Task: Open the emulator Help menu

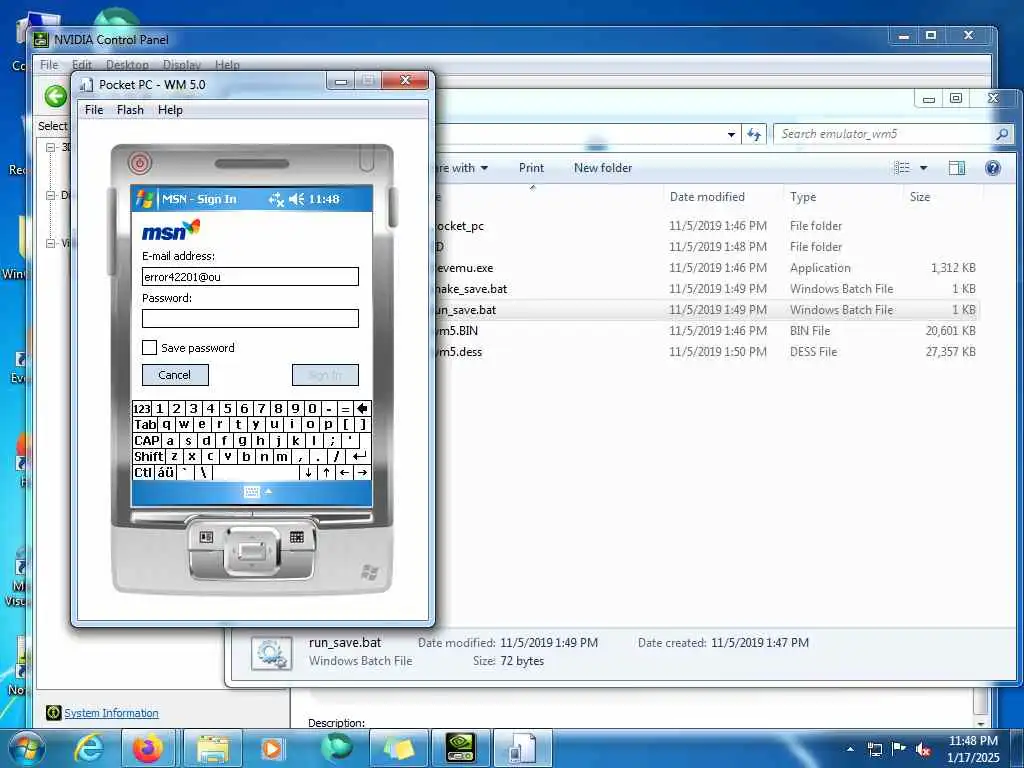Action: 170,110
